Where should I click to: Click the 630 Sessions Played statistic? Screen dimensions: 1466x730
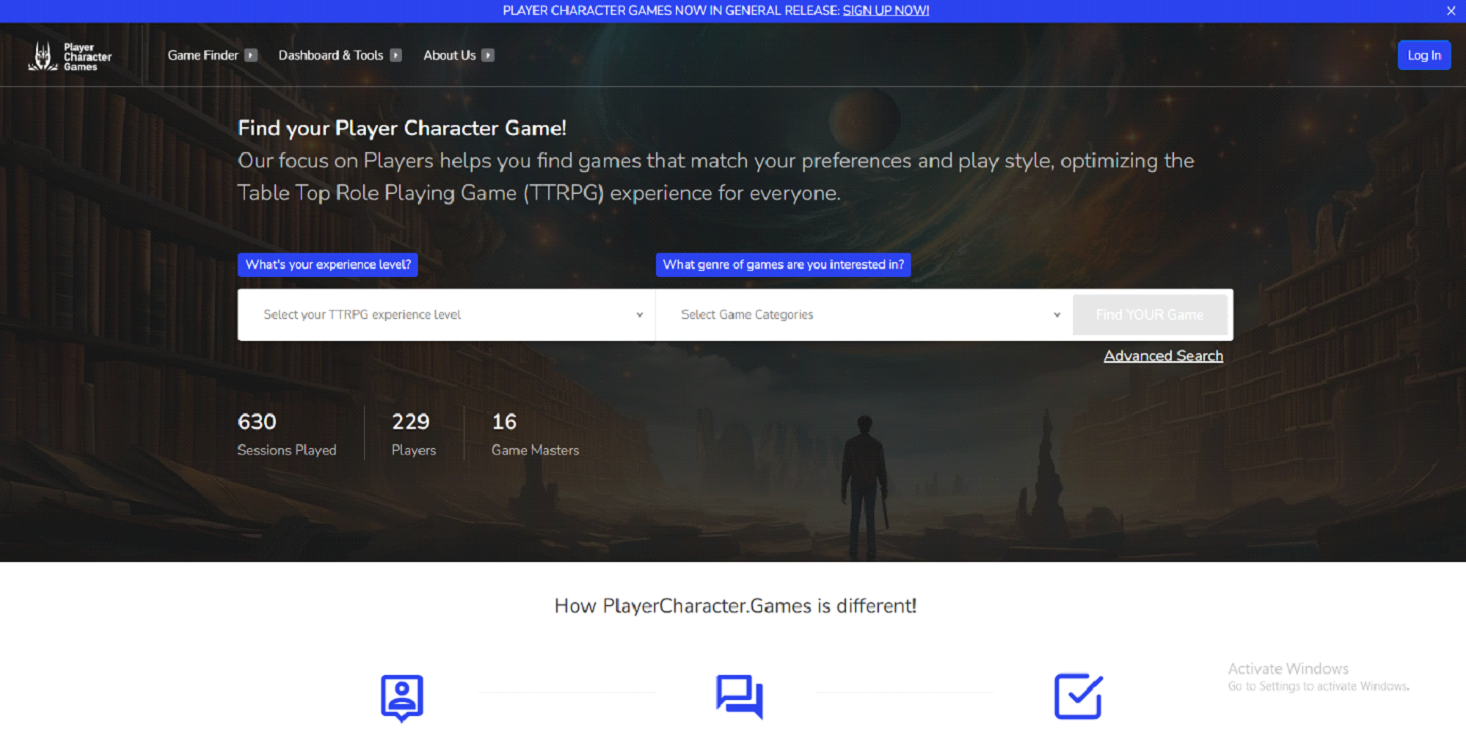click(287, 434)
